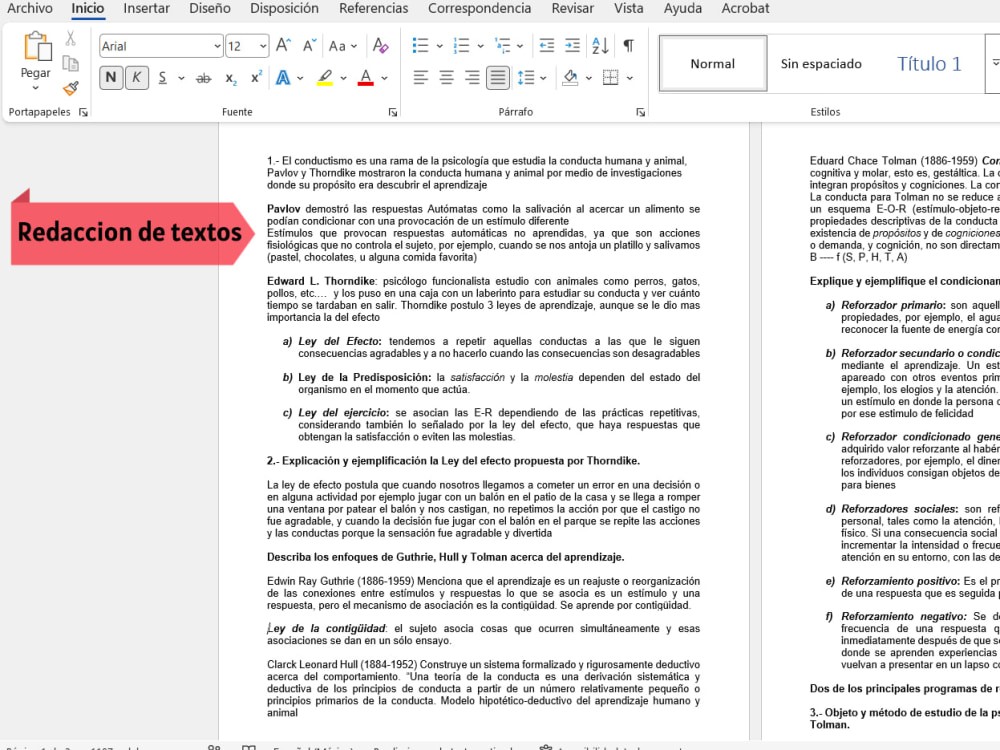This screenshot has width=1000, height=750.
Task: Switch to the Insertar tab
Action: click(146, 8)
